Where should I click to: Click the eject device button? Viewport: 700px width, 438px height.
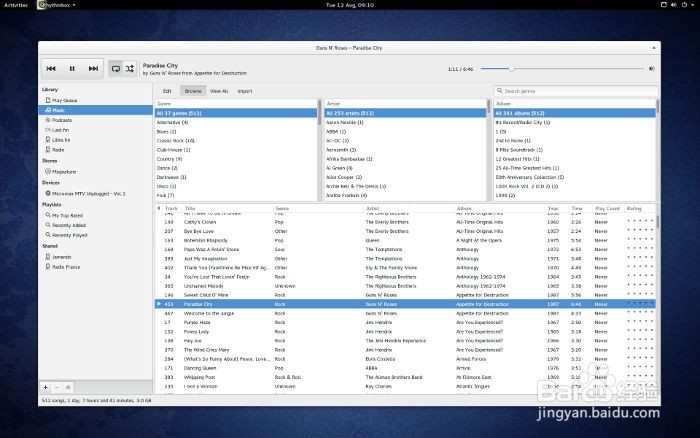68,387
